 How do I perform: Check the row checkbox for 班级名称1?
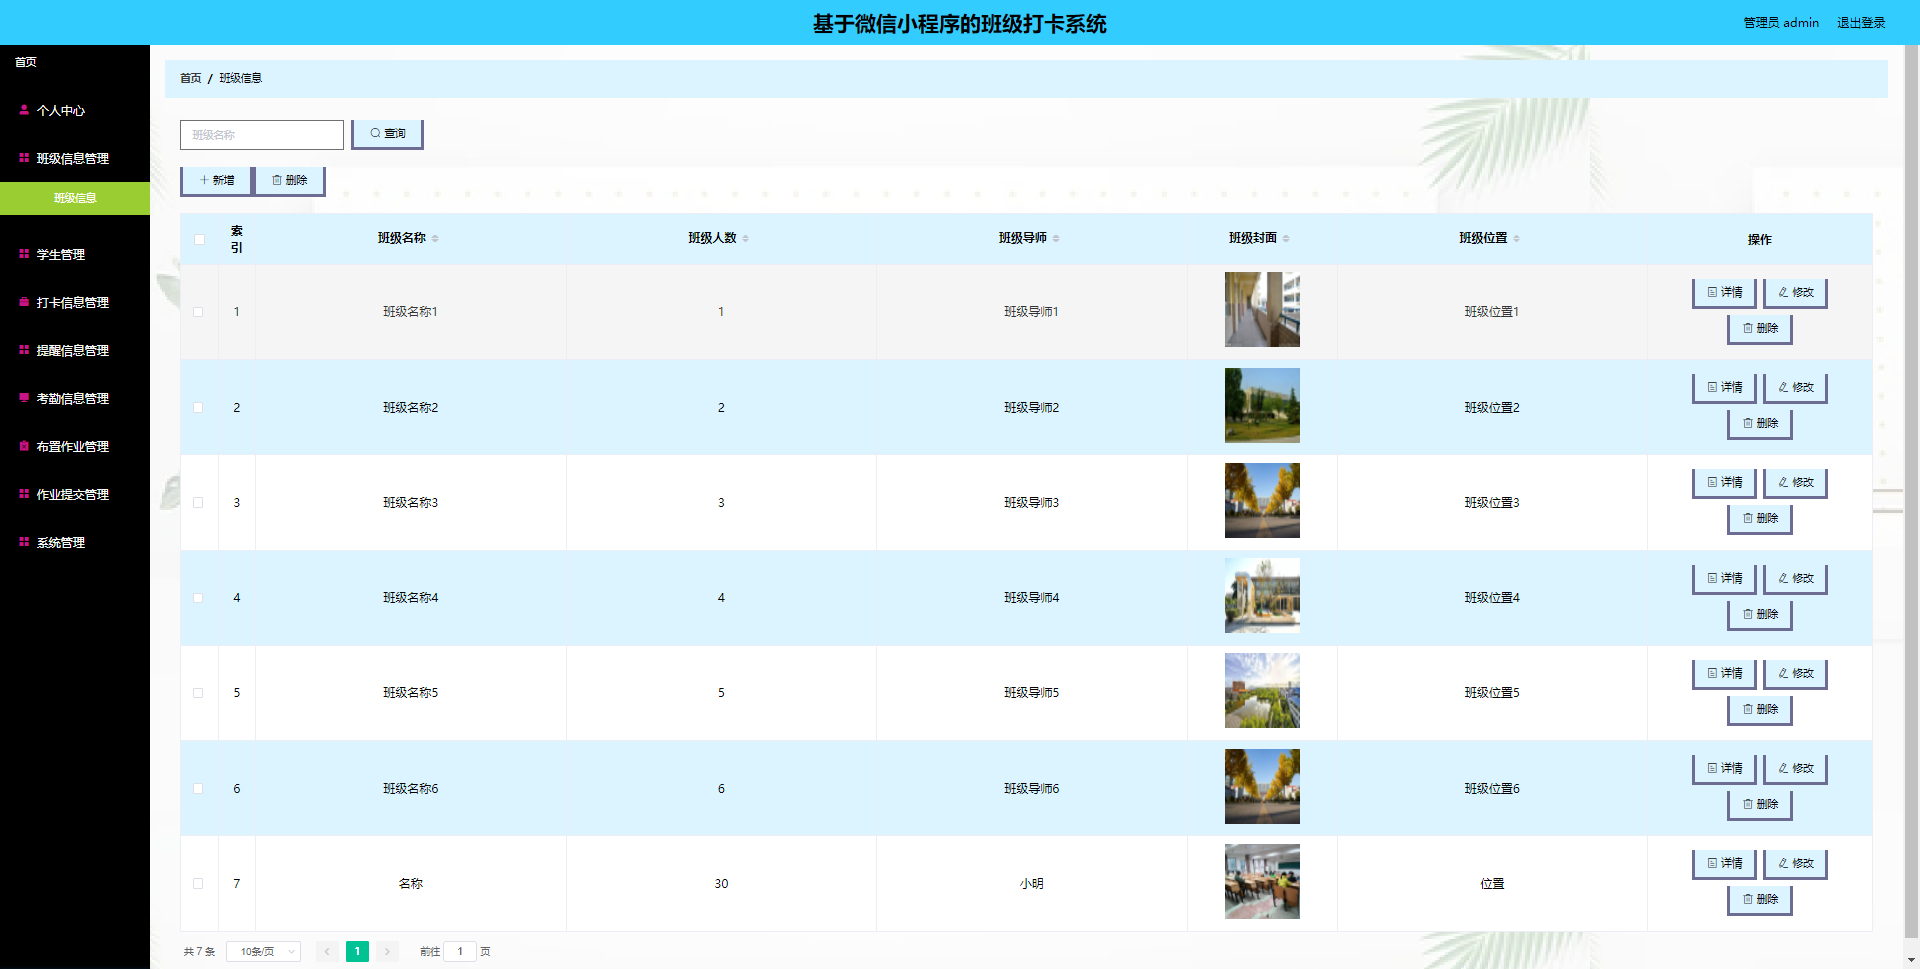198,311
